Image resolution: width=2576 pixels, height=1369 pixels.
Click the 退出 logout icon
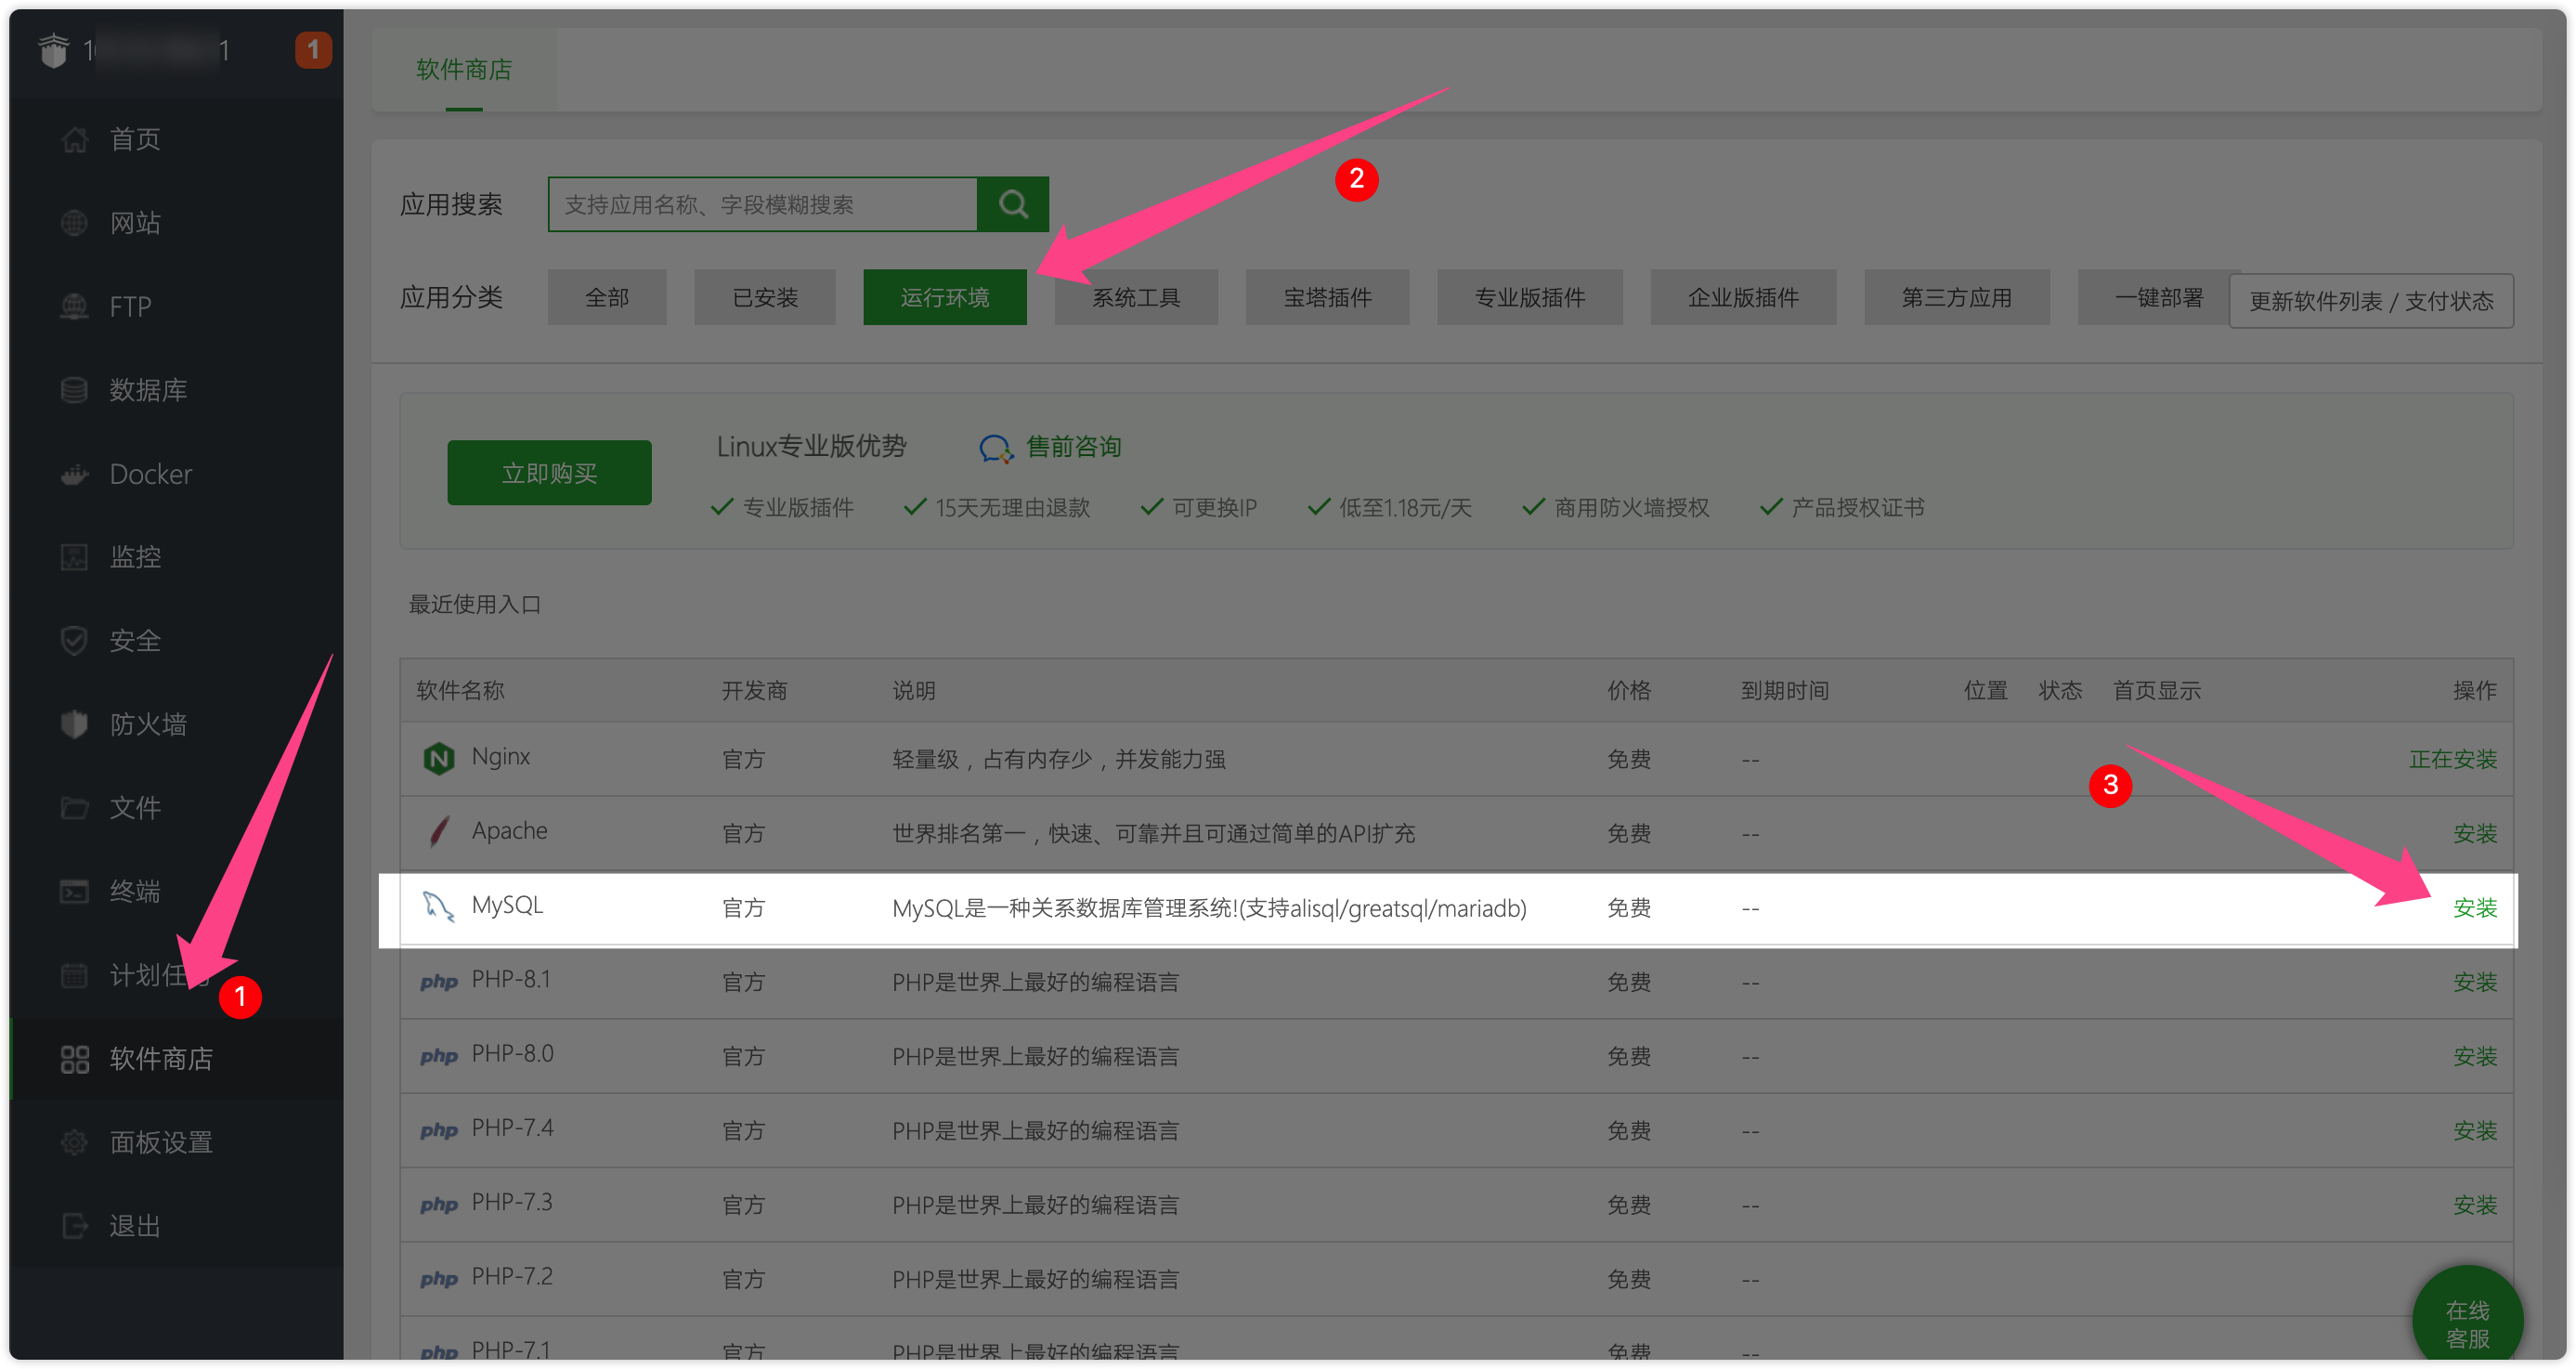(74, 1226)
